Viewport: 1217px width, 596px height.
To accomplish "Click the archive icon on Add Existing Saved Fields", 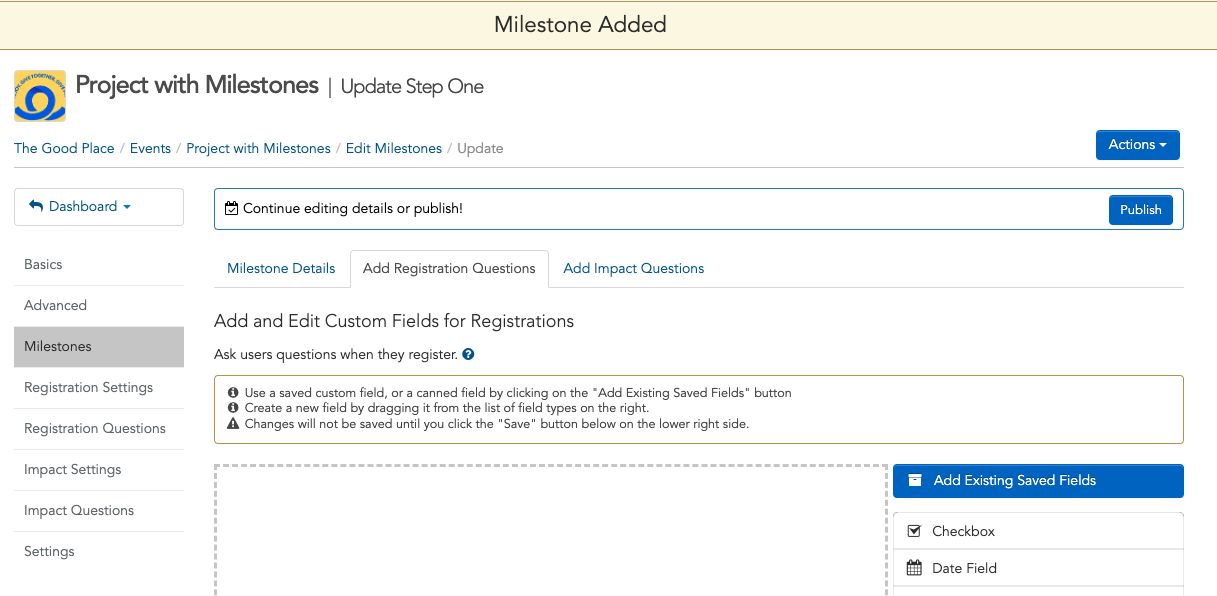I will coord(914,480).
